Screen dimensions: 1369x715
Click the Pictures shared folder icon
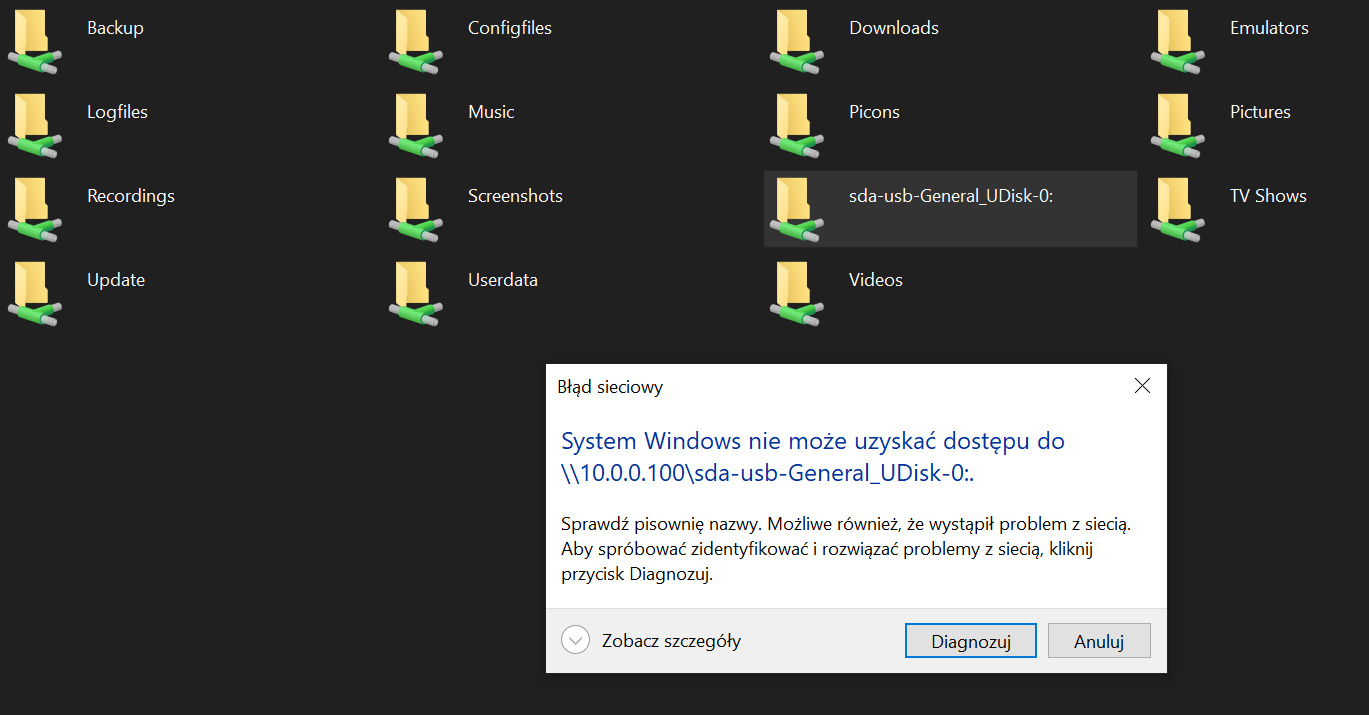point(1178,124)
